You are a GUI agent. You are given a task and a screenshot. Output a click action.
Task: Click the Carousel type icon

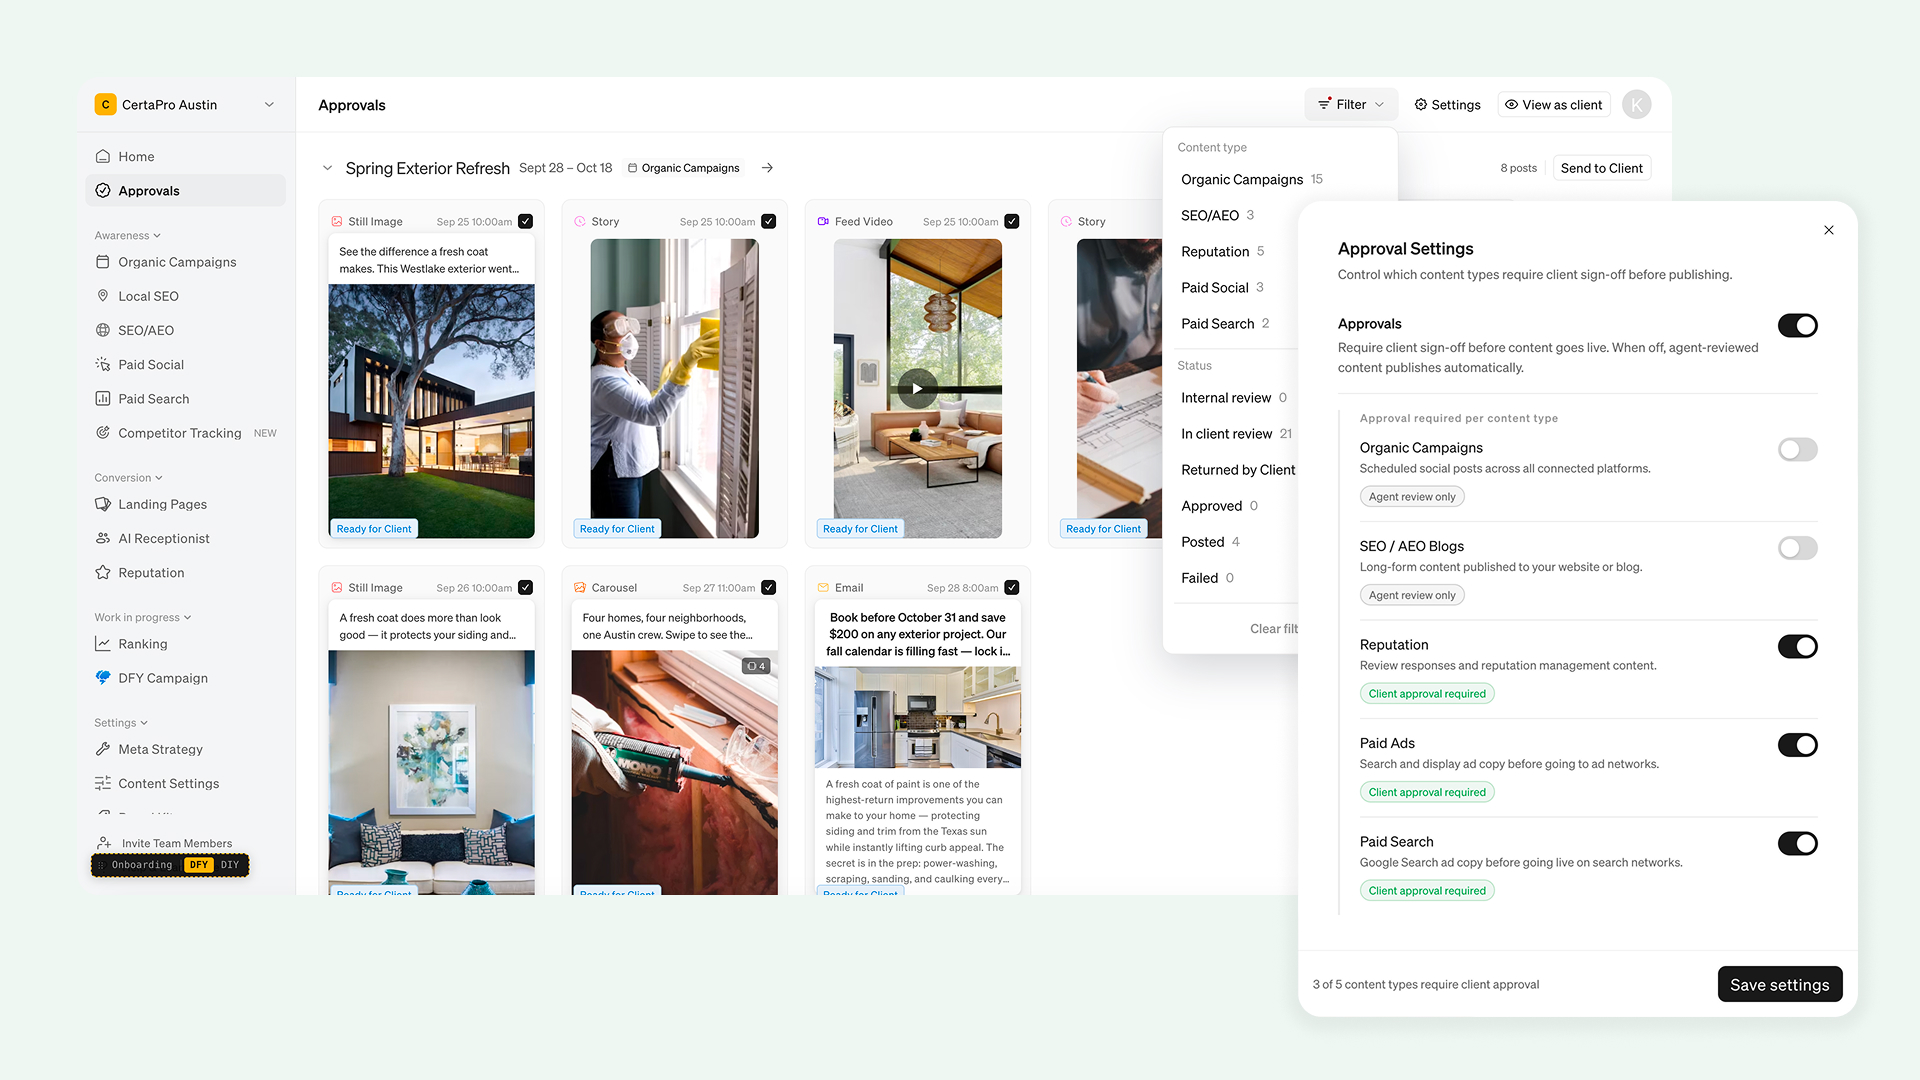point(580,587)
